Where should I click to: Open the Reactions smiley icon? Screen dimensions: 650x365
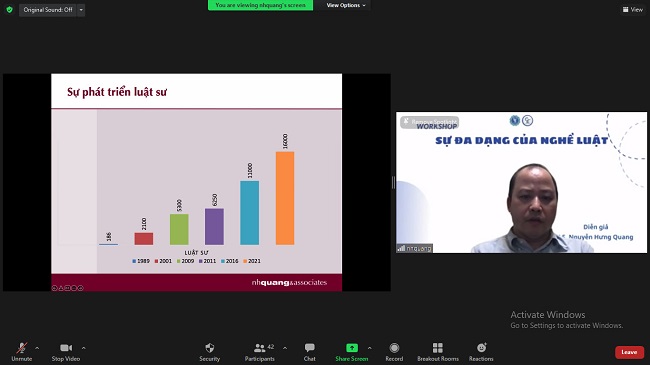[x=481, y=348]
